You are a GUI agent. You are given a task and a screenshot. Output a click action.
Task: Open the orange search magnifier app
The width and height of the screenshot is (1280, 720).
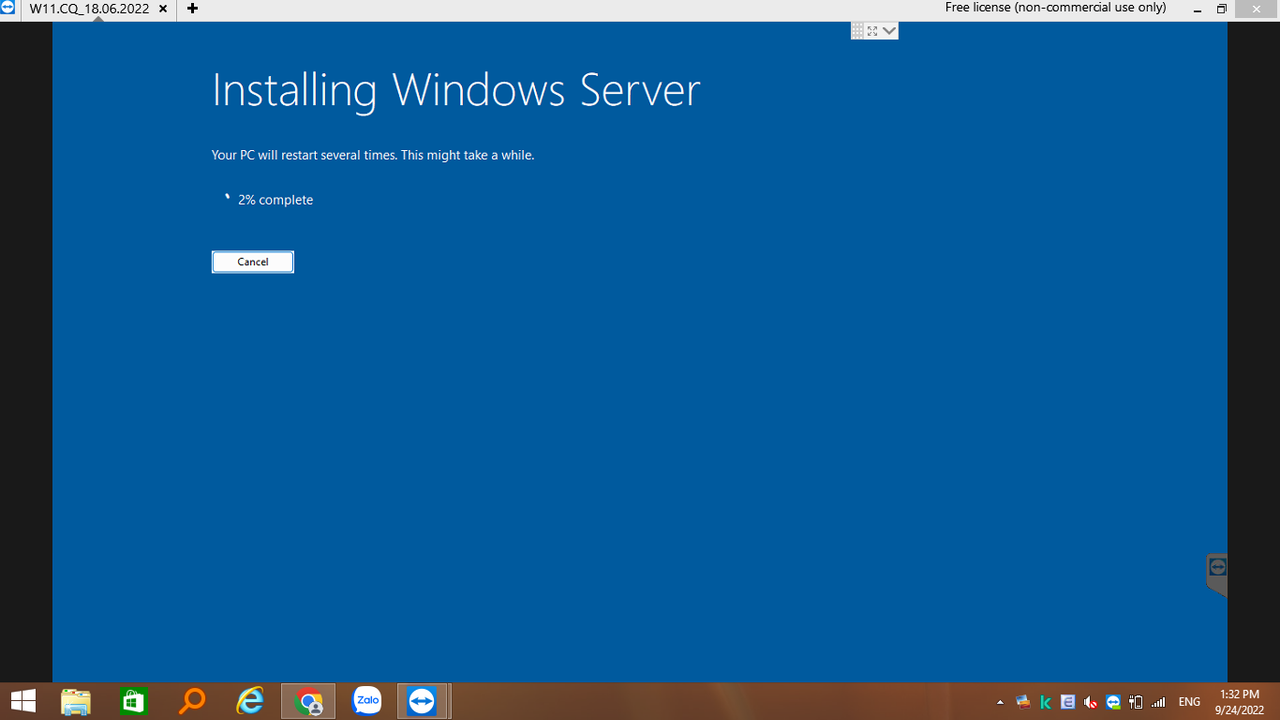191,701
